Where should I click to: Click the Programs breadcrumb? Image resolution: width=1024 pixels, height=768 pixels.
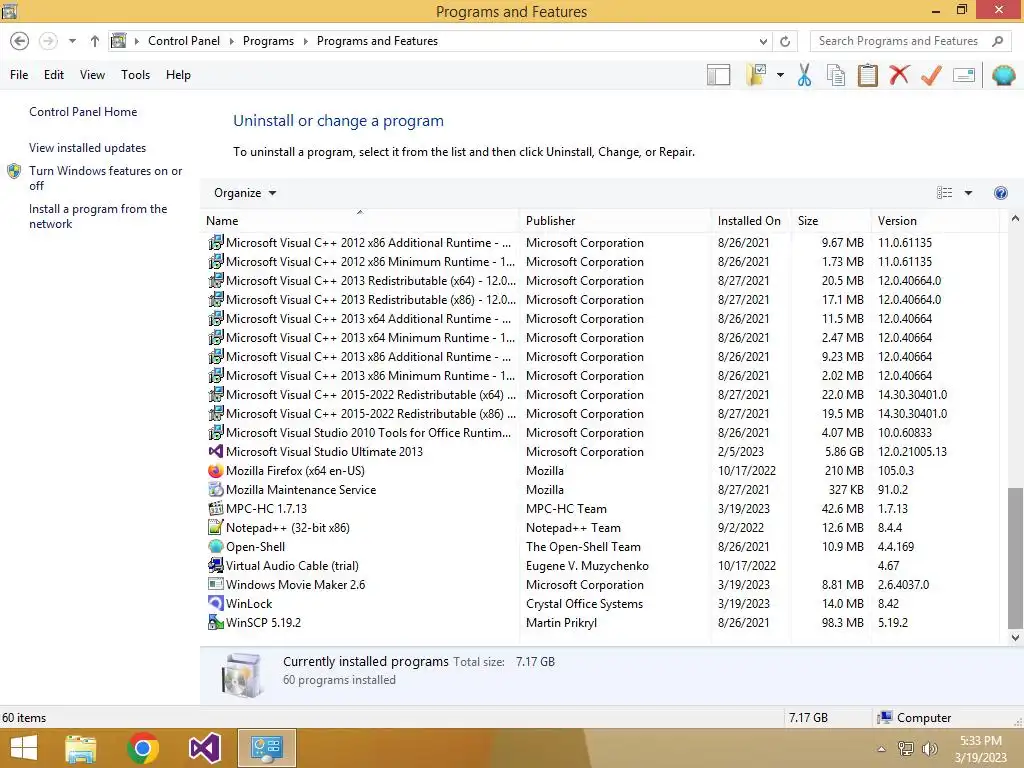click(x=268, y=41)
